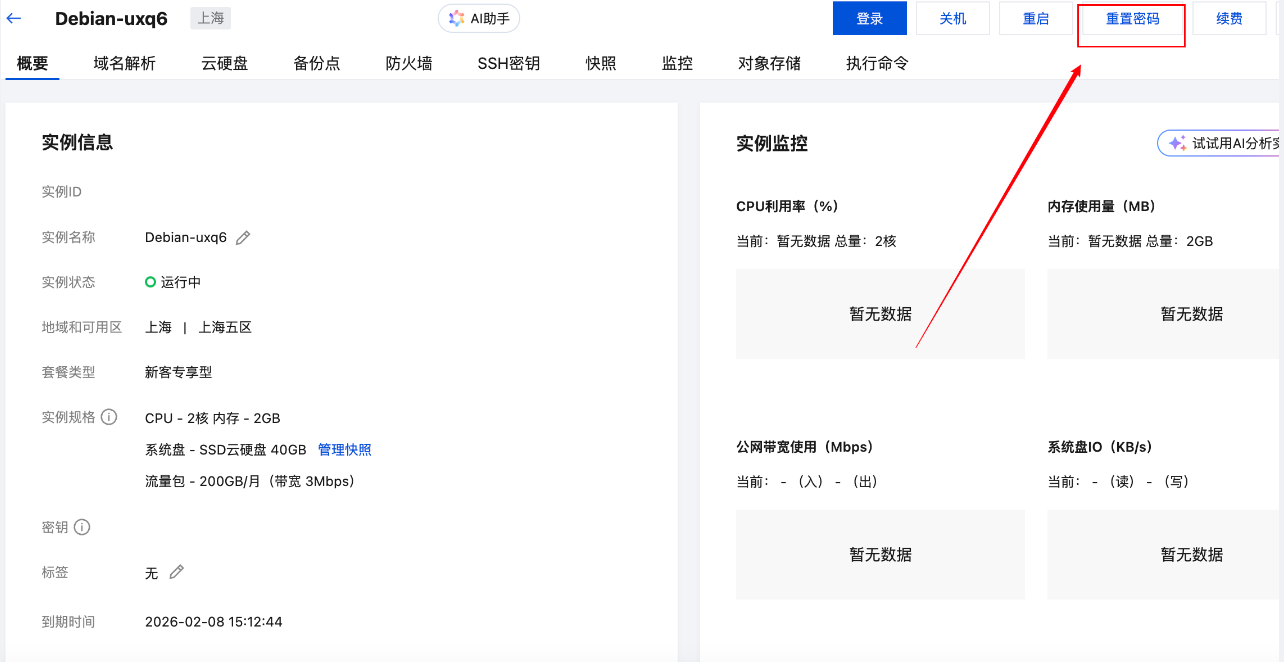Click the 关机 shutdown button

coord(952,18)
